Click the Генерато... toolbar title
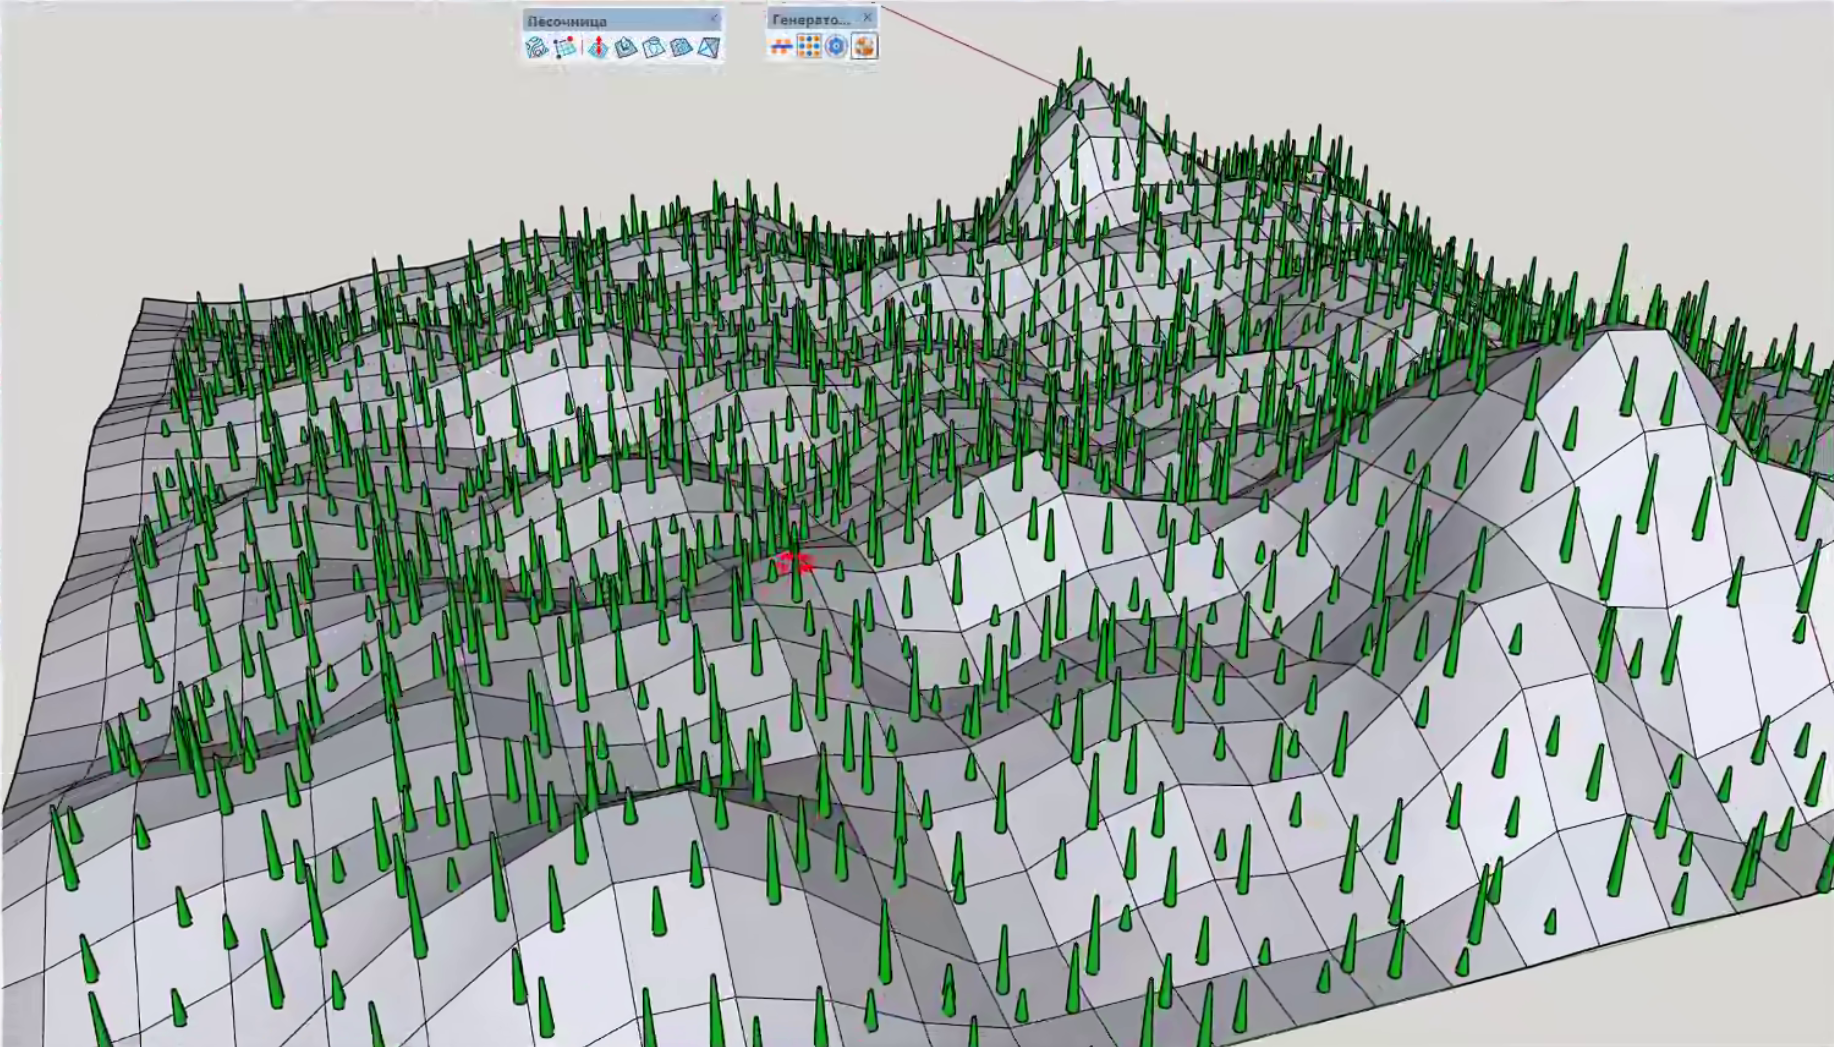This screenshot has width=1834, height=1047. tap(810, 19)
